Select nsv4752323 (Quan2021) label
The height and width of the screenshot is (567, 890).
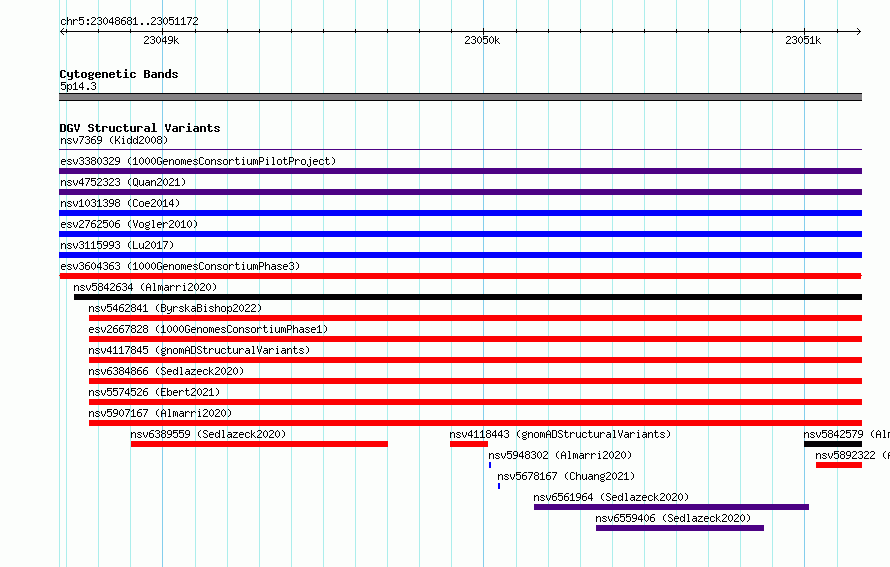pos(123,182)
